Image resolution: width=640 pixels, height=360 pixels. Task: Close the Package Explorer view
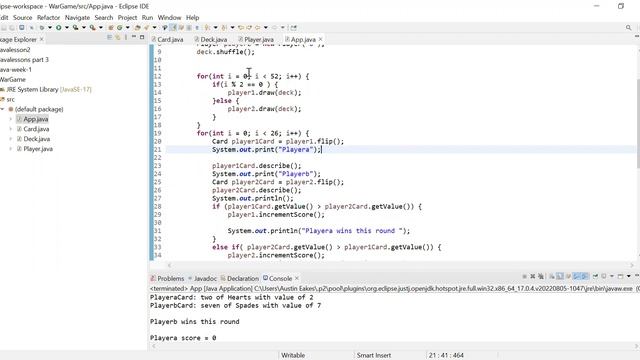pyautogui.click(x=41, y=39)
